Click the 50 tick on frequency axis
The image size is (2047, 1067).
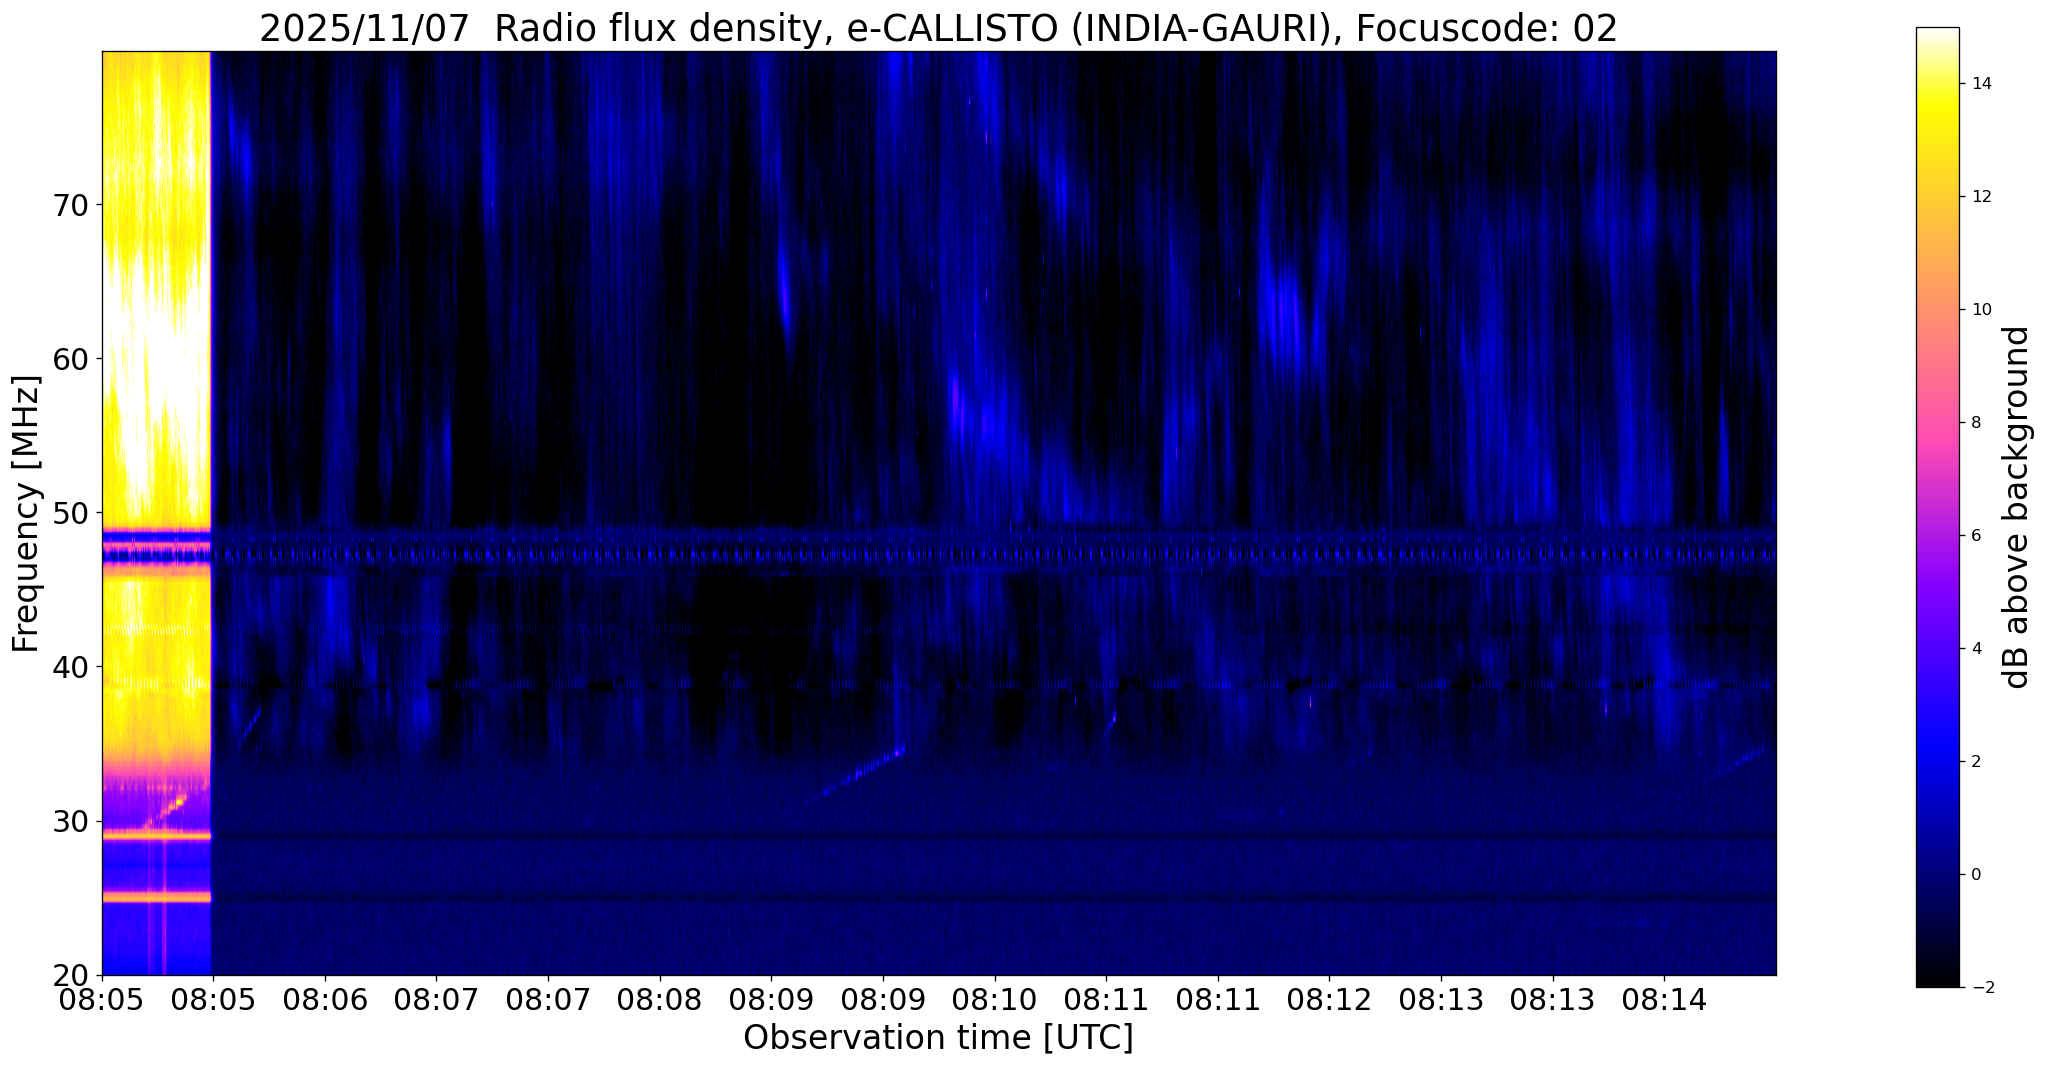[x=69, y=513]
